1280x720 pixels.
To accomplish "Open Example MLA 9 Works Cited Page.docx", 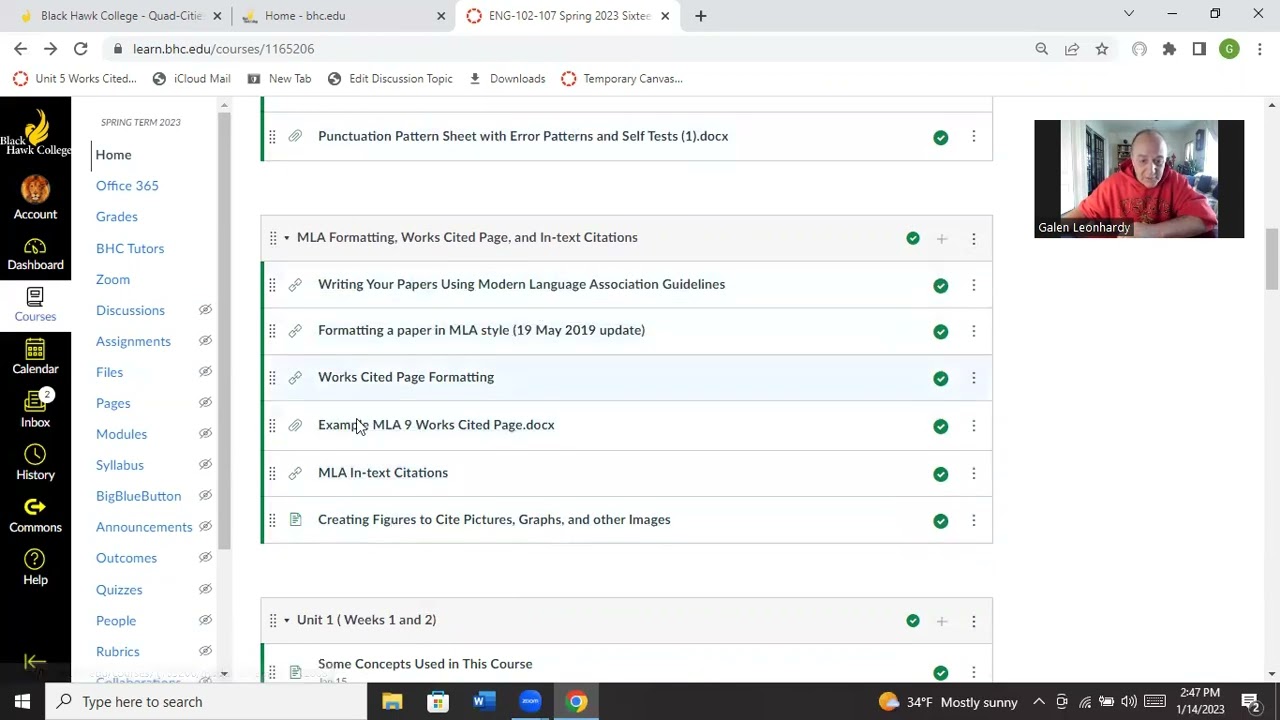I will (436, 424).
